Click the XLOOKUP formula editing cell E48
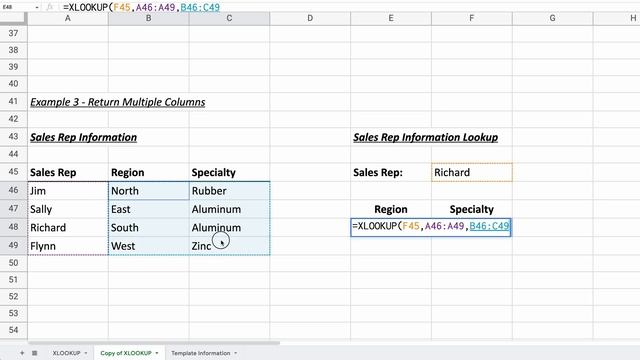 (431, 227)
